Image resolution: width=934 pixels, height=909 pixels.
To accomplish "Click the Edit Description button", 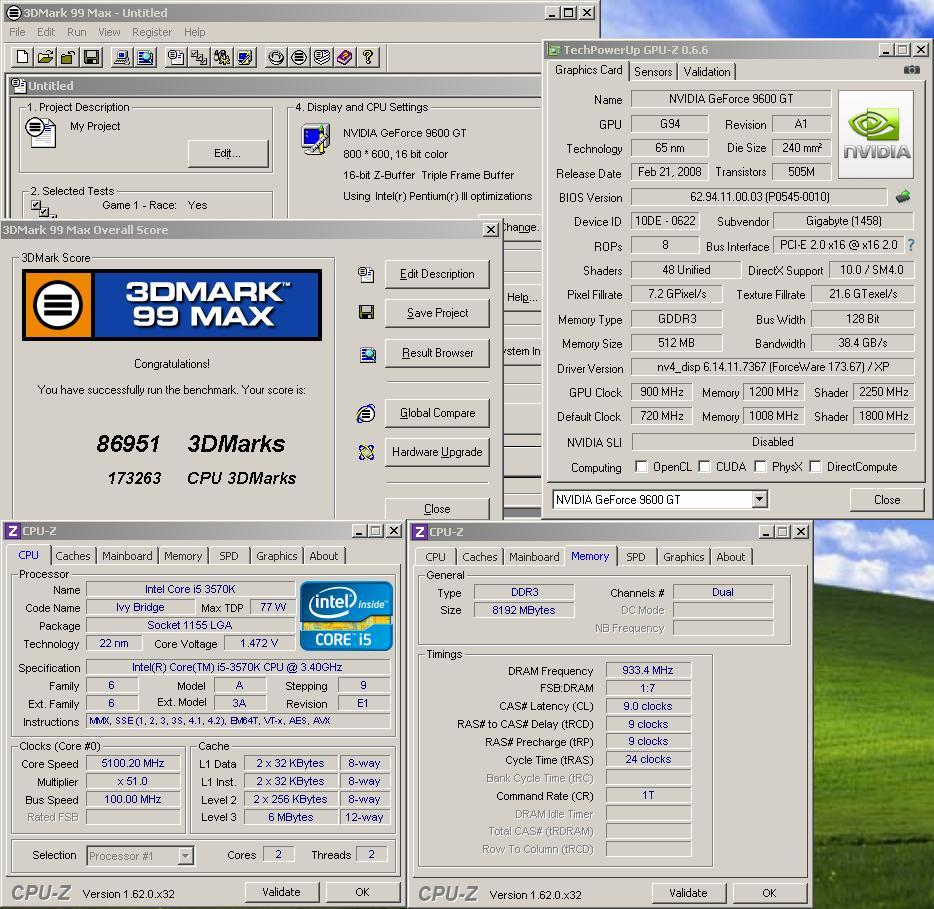I will (x=437, y=274).
